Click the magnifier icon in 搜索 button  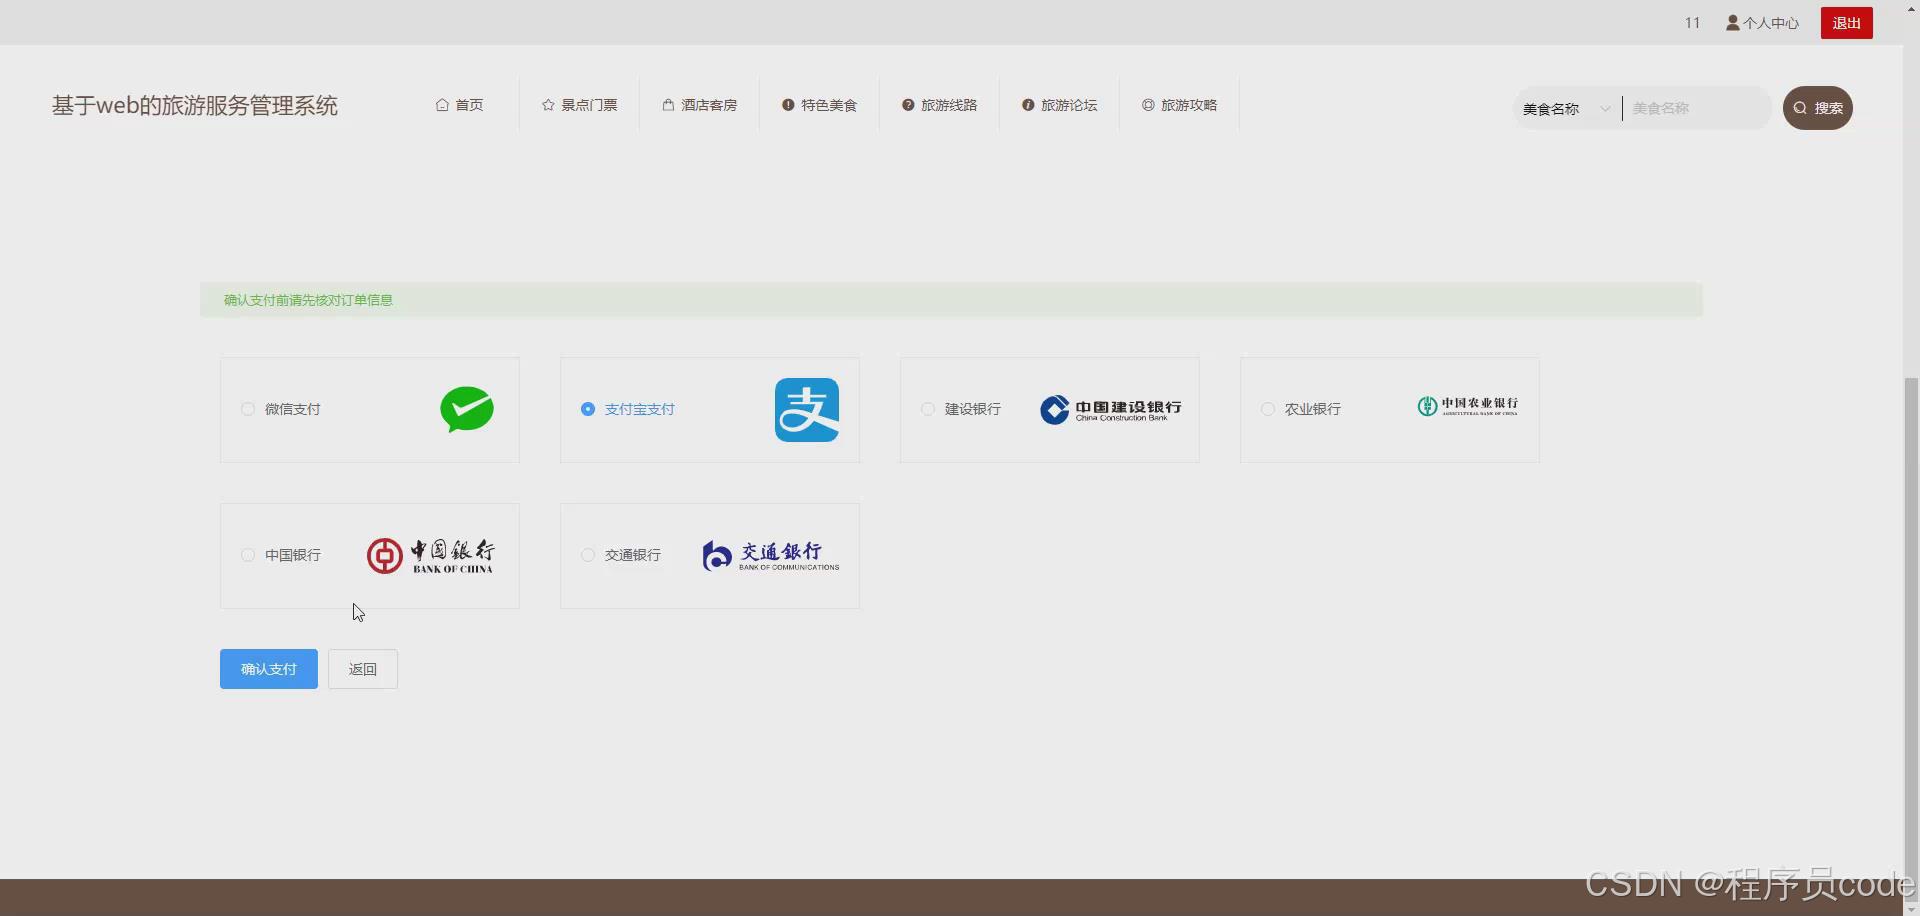pyautogui.click(x=1800, y=108)
